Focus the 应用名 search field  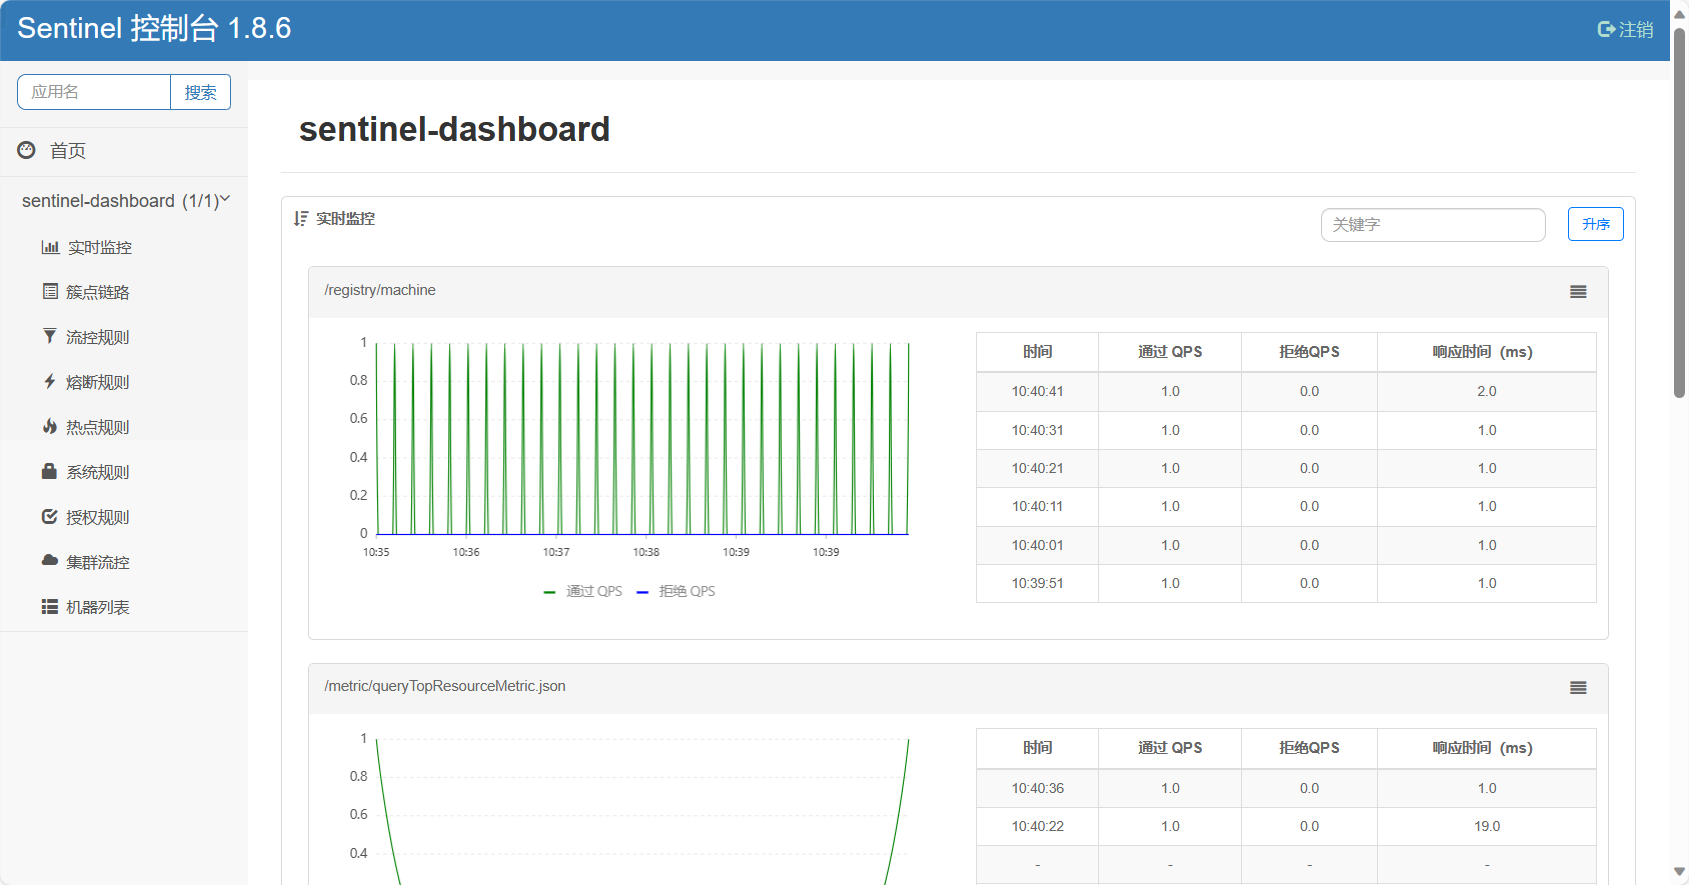[x=94, y=92]
